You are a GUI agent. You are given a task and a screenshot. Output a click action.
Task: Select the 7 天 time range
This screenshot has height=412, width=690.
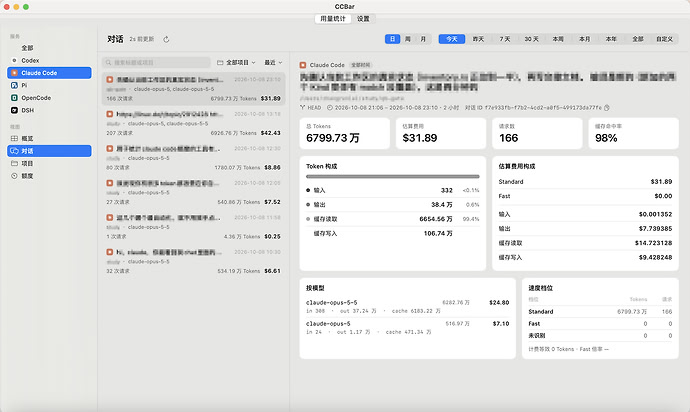(505, 39)
